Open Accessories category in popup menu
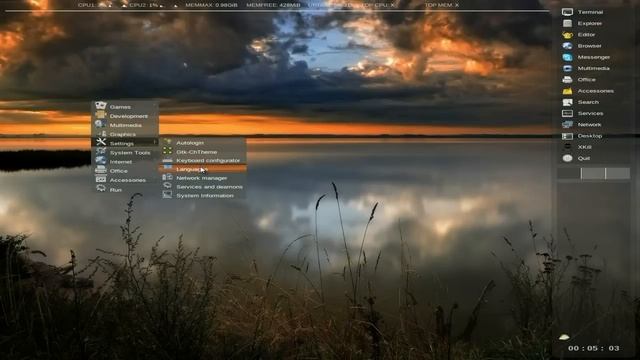Viewport: 640px width, 360px height. click(125, 180)
